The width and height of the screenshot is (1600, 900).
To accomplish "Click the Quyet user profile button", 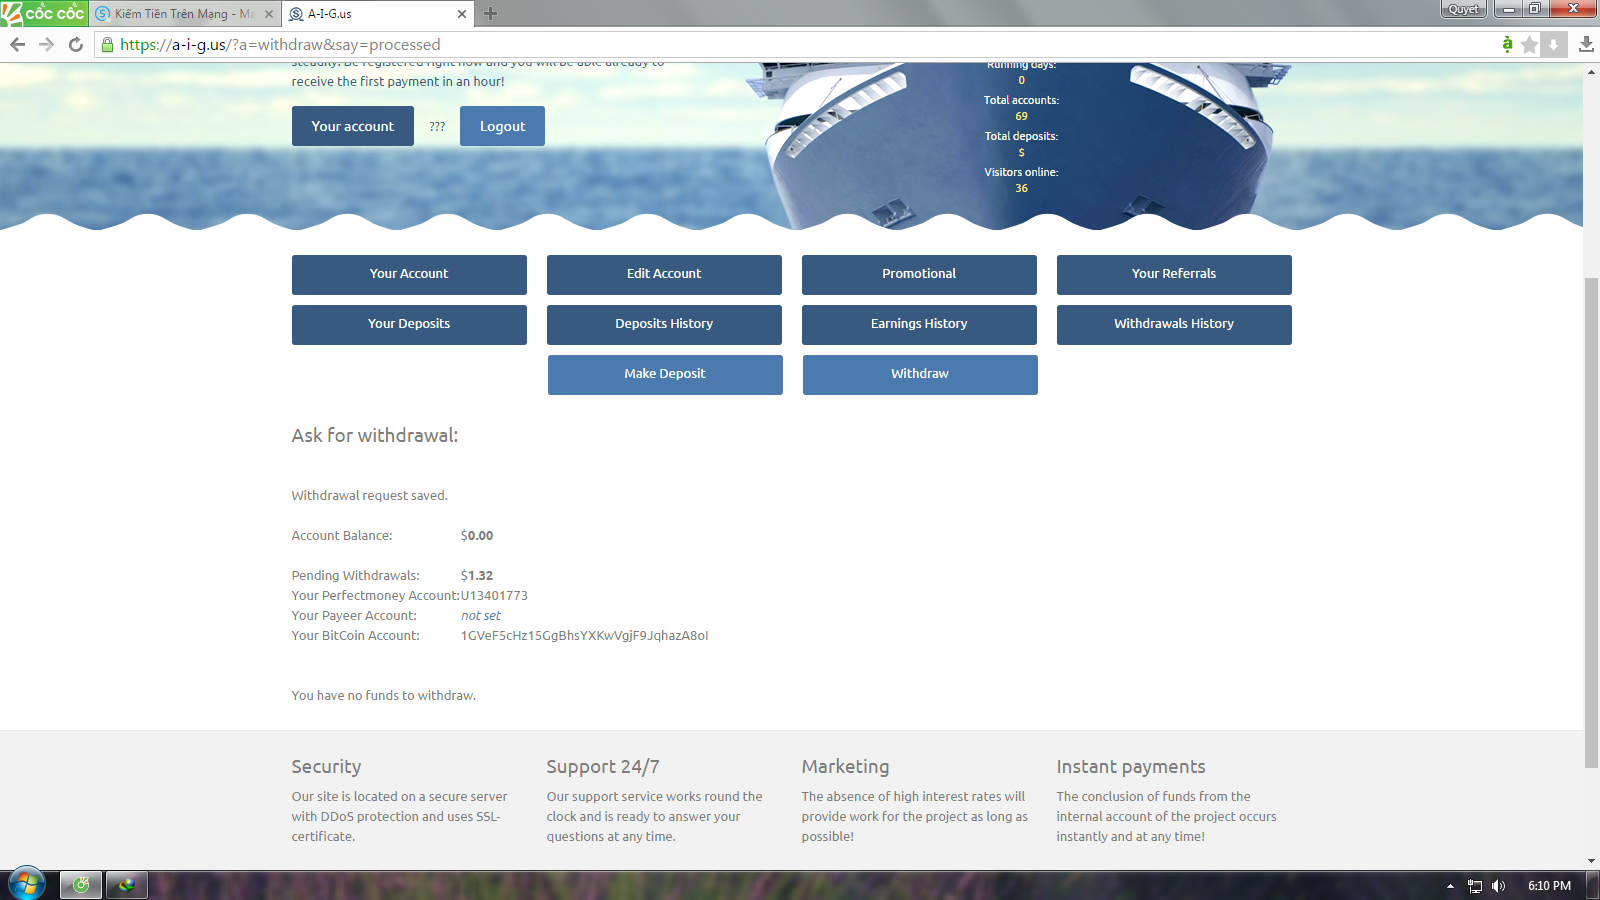I will (1463, 9).
